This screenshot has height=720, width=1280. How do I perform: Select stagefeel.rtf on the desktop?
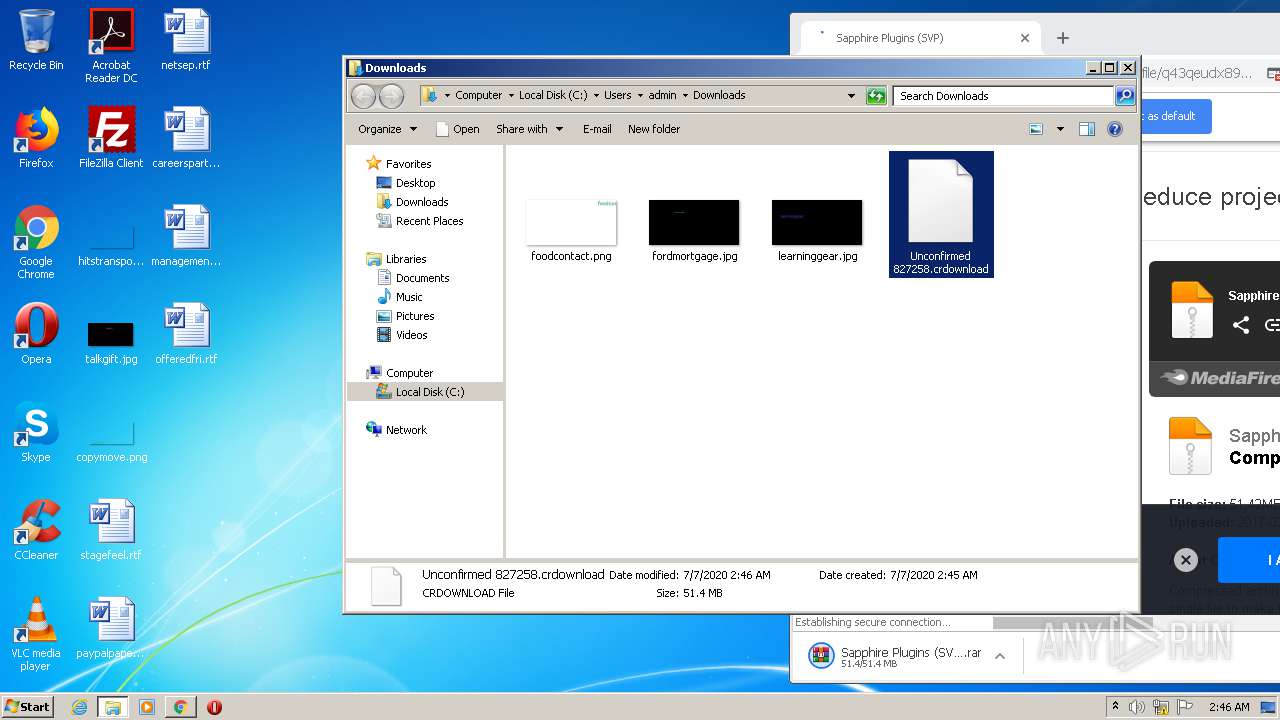coord(111,530)
